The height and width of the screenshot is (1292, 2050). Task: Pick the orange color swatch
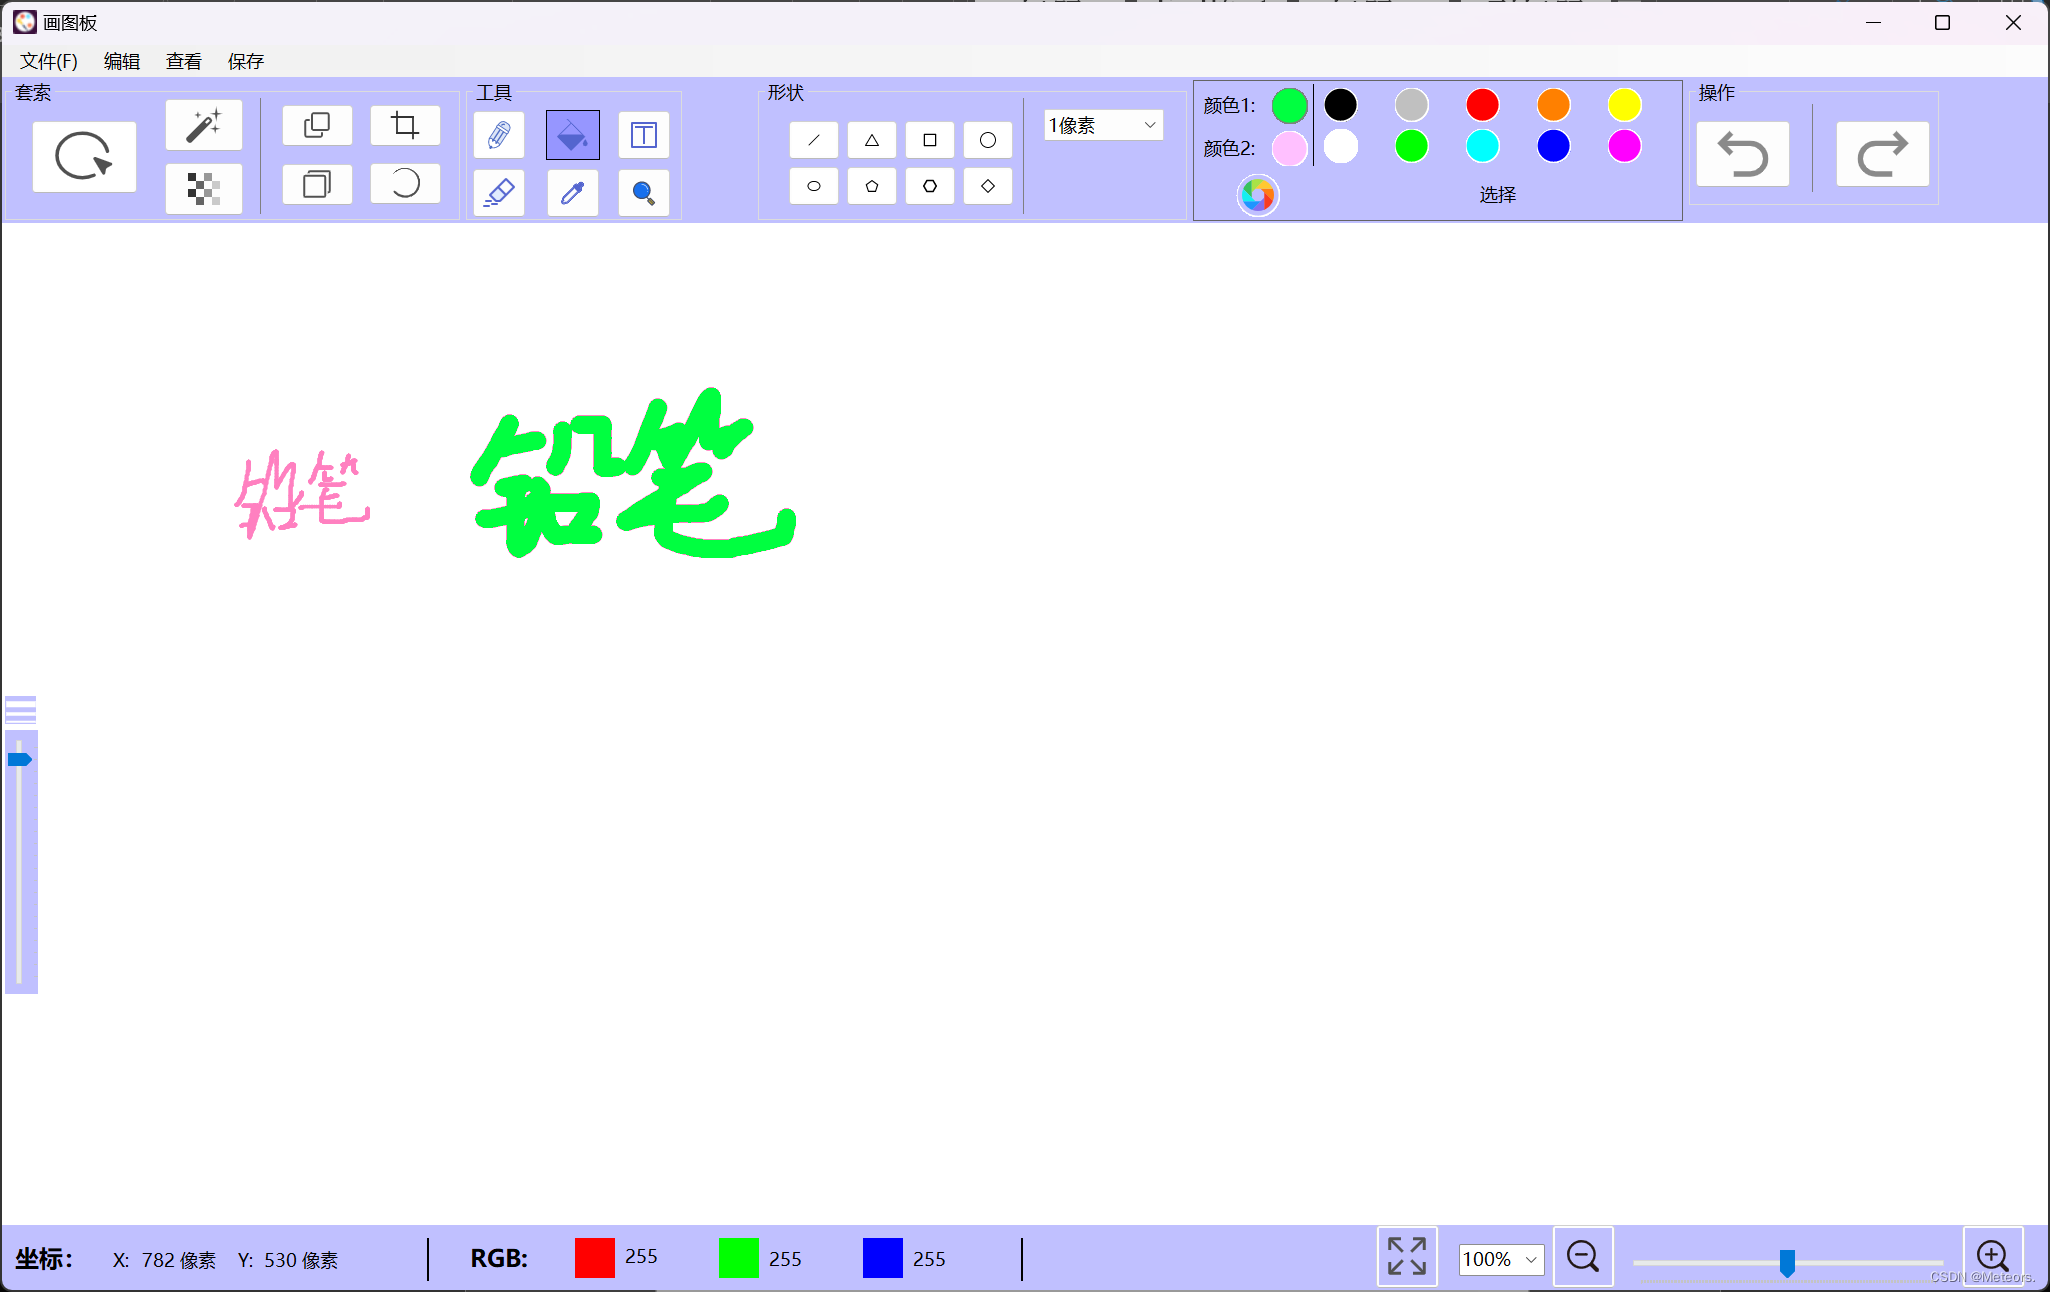pos(1553,105)
